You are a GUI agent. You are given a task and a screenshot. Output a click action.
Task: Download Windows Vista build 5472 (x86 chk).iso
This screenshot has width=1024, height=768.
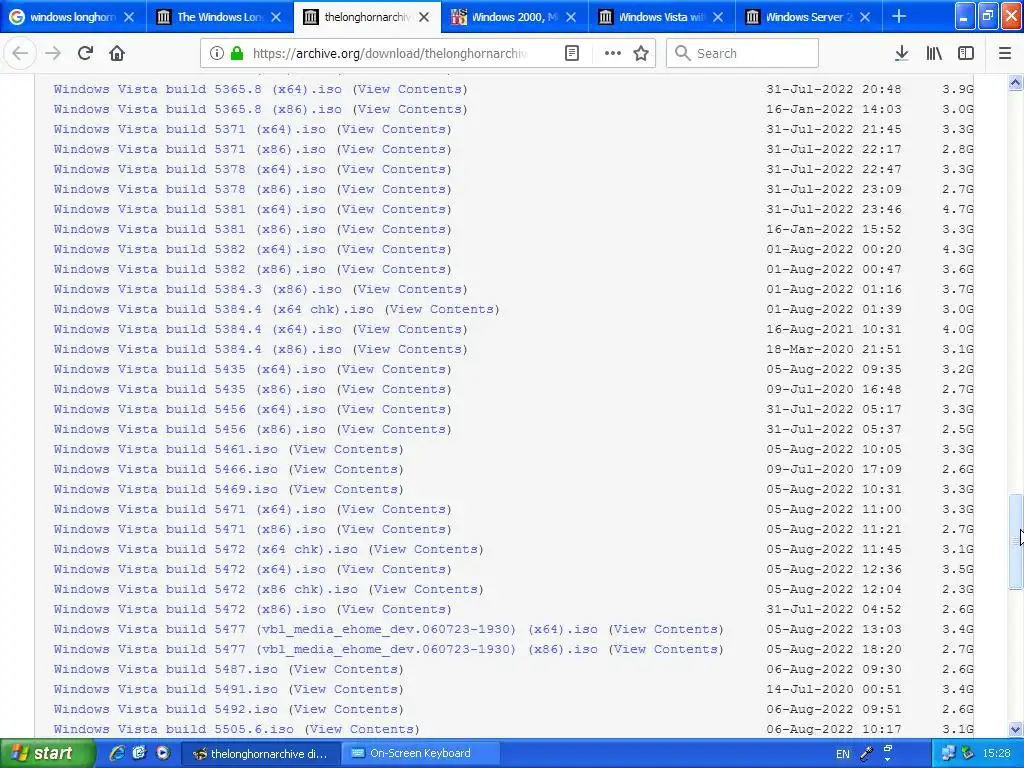206,589
